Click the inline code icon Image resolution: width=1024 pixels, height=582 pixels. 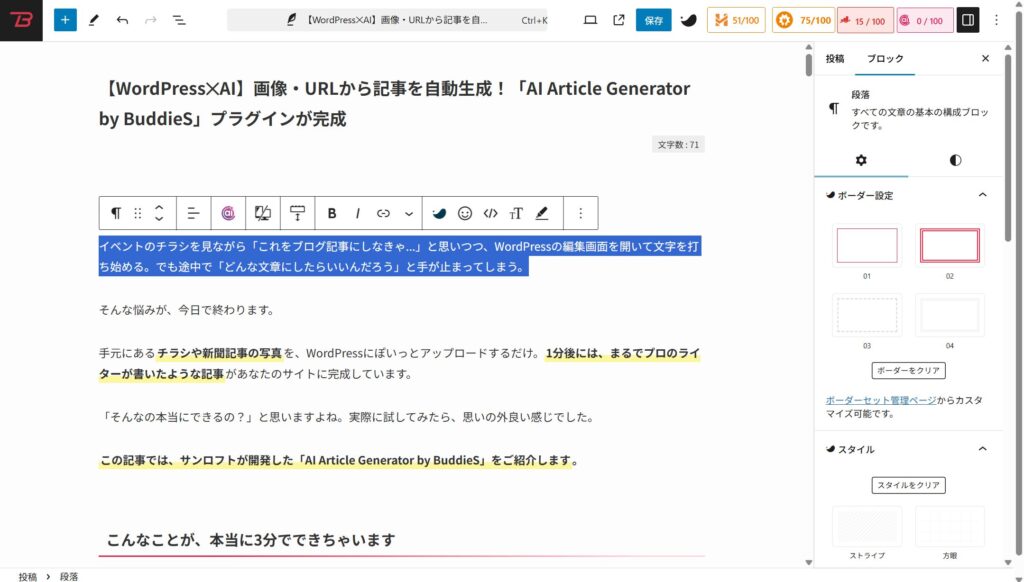(490, 213)
